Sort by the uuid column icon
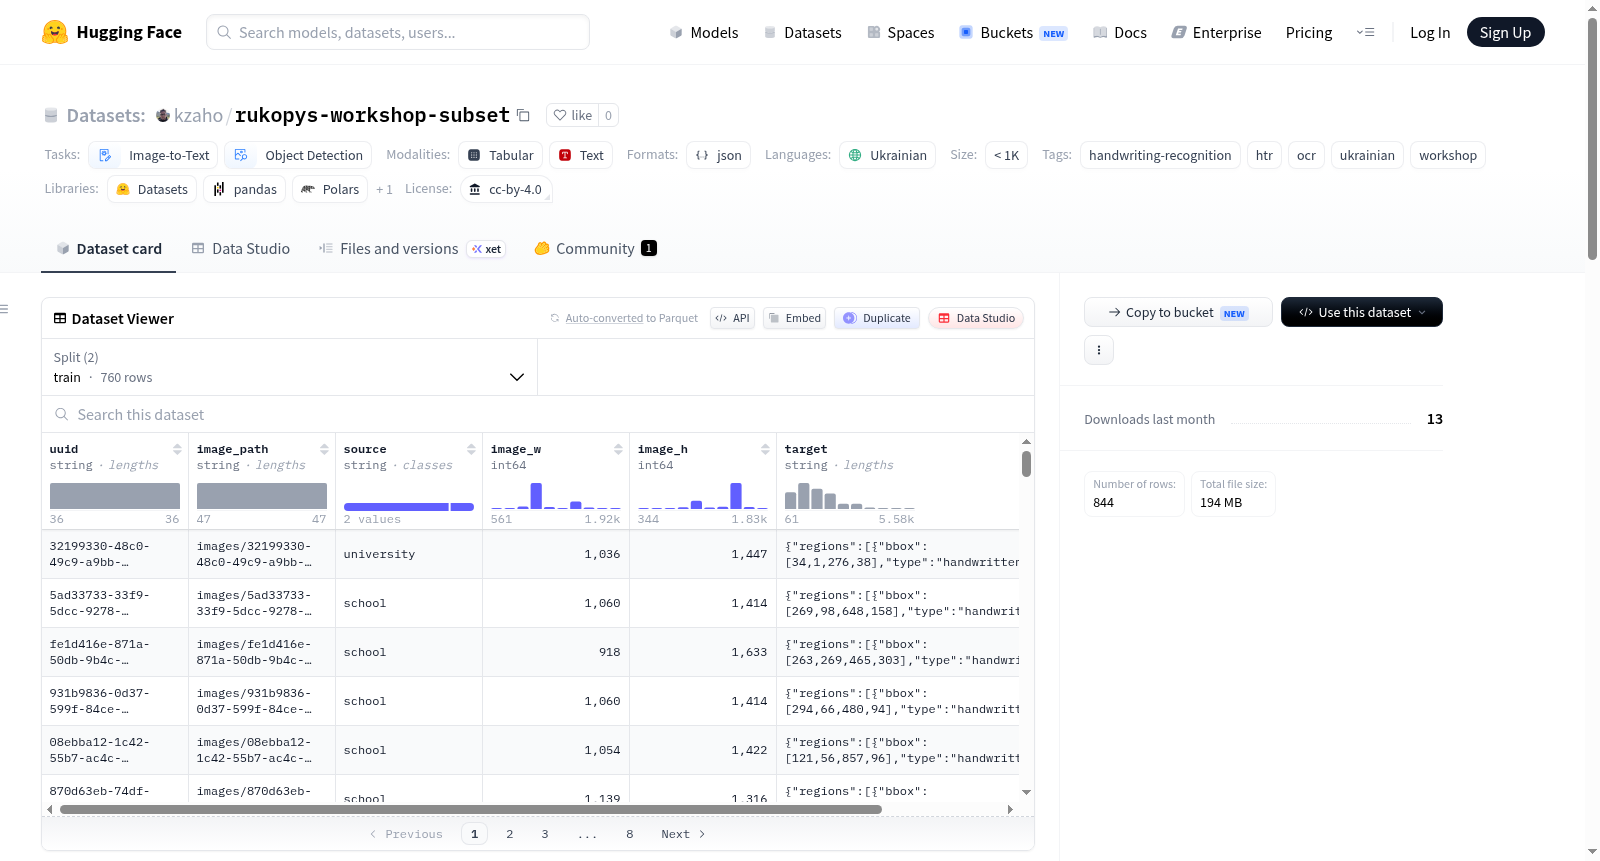1600x861 pixels. [x=177, y=449]
